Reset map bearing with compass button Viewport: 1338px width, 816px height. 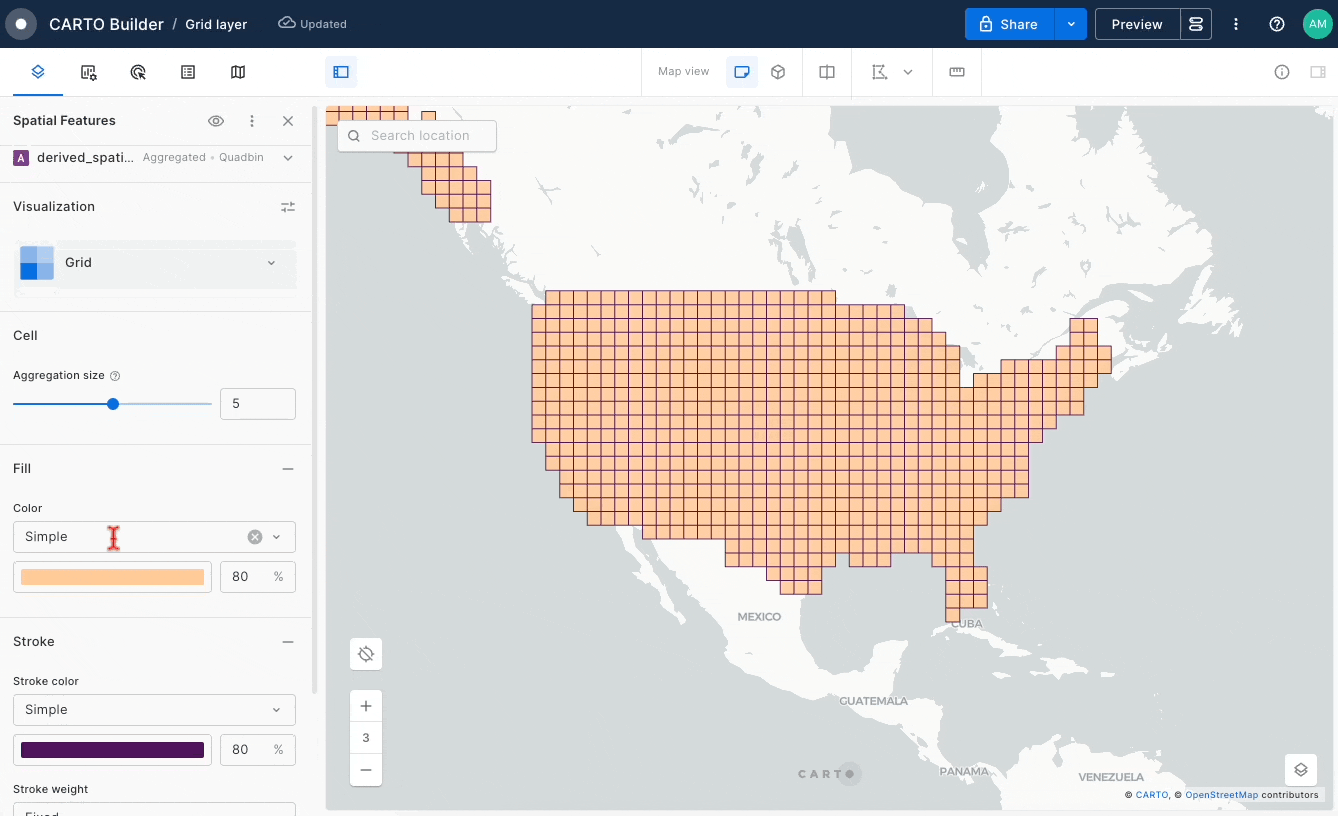pos(366,654)
